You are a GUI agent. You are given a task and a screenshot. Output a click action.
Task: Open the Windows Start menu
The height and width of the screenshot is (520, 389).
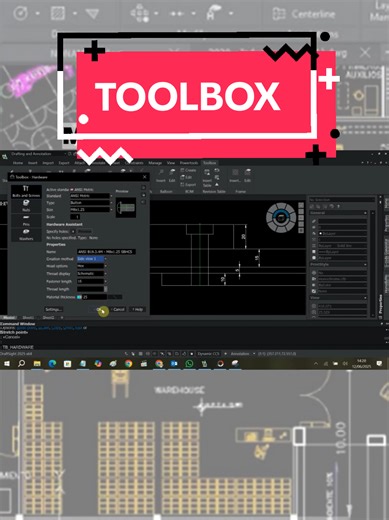(x=7, y=364)
